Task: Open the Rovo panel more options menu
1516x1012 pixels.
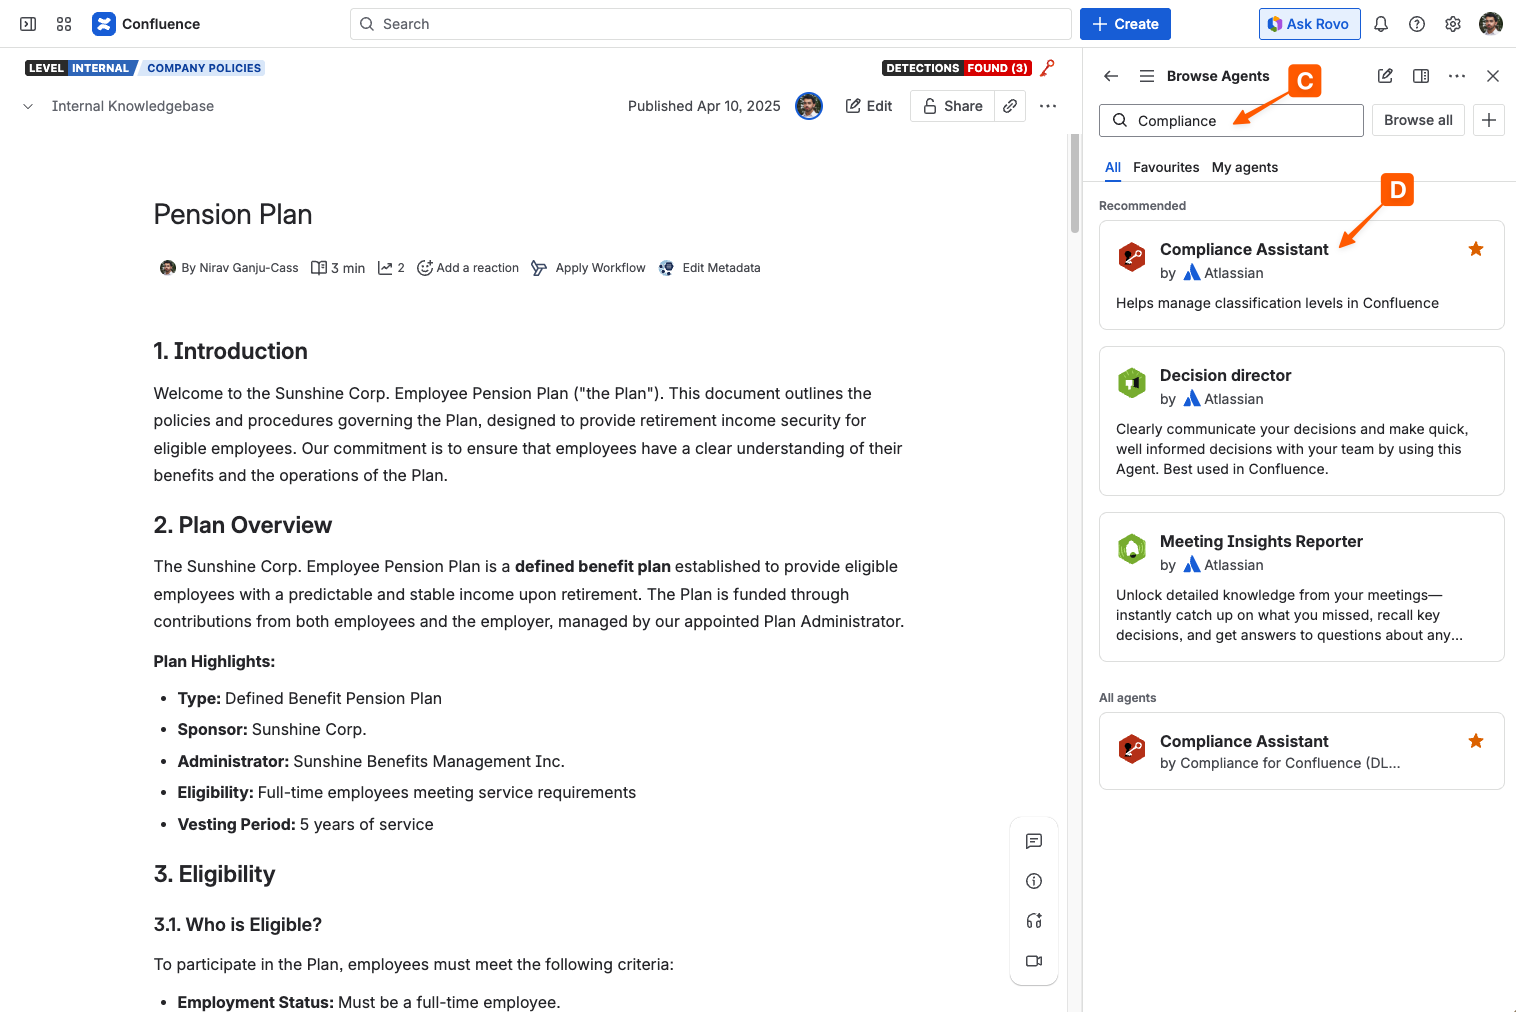Action: tap(1457, 76)
